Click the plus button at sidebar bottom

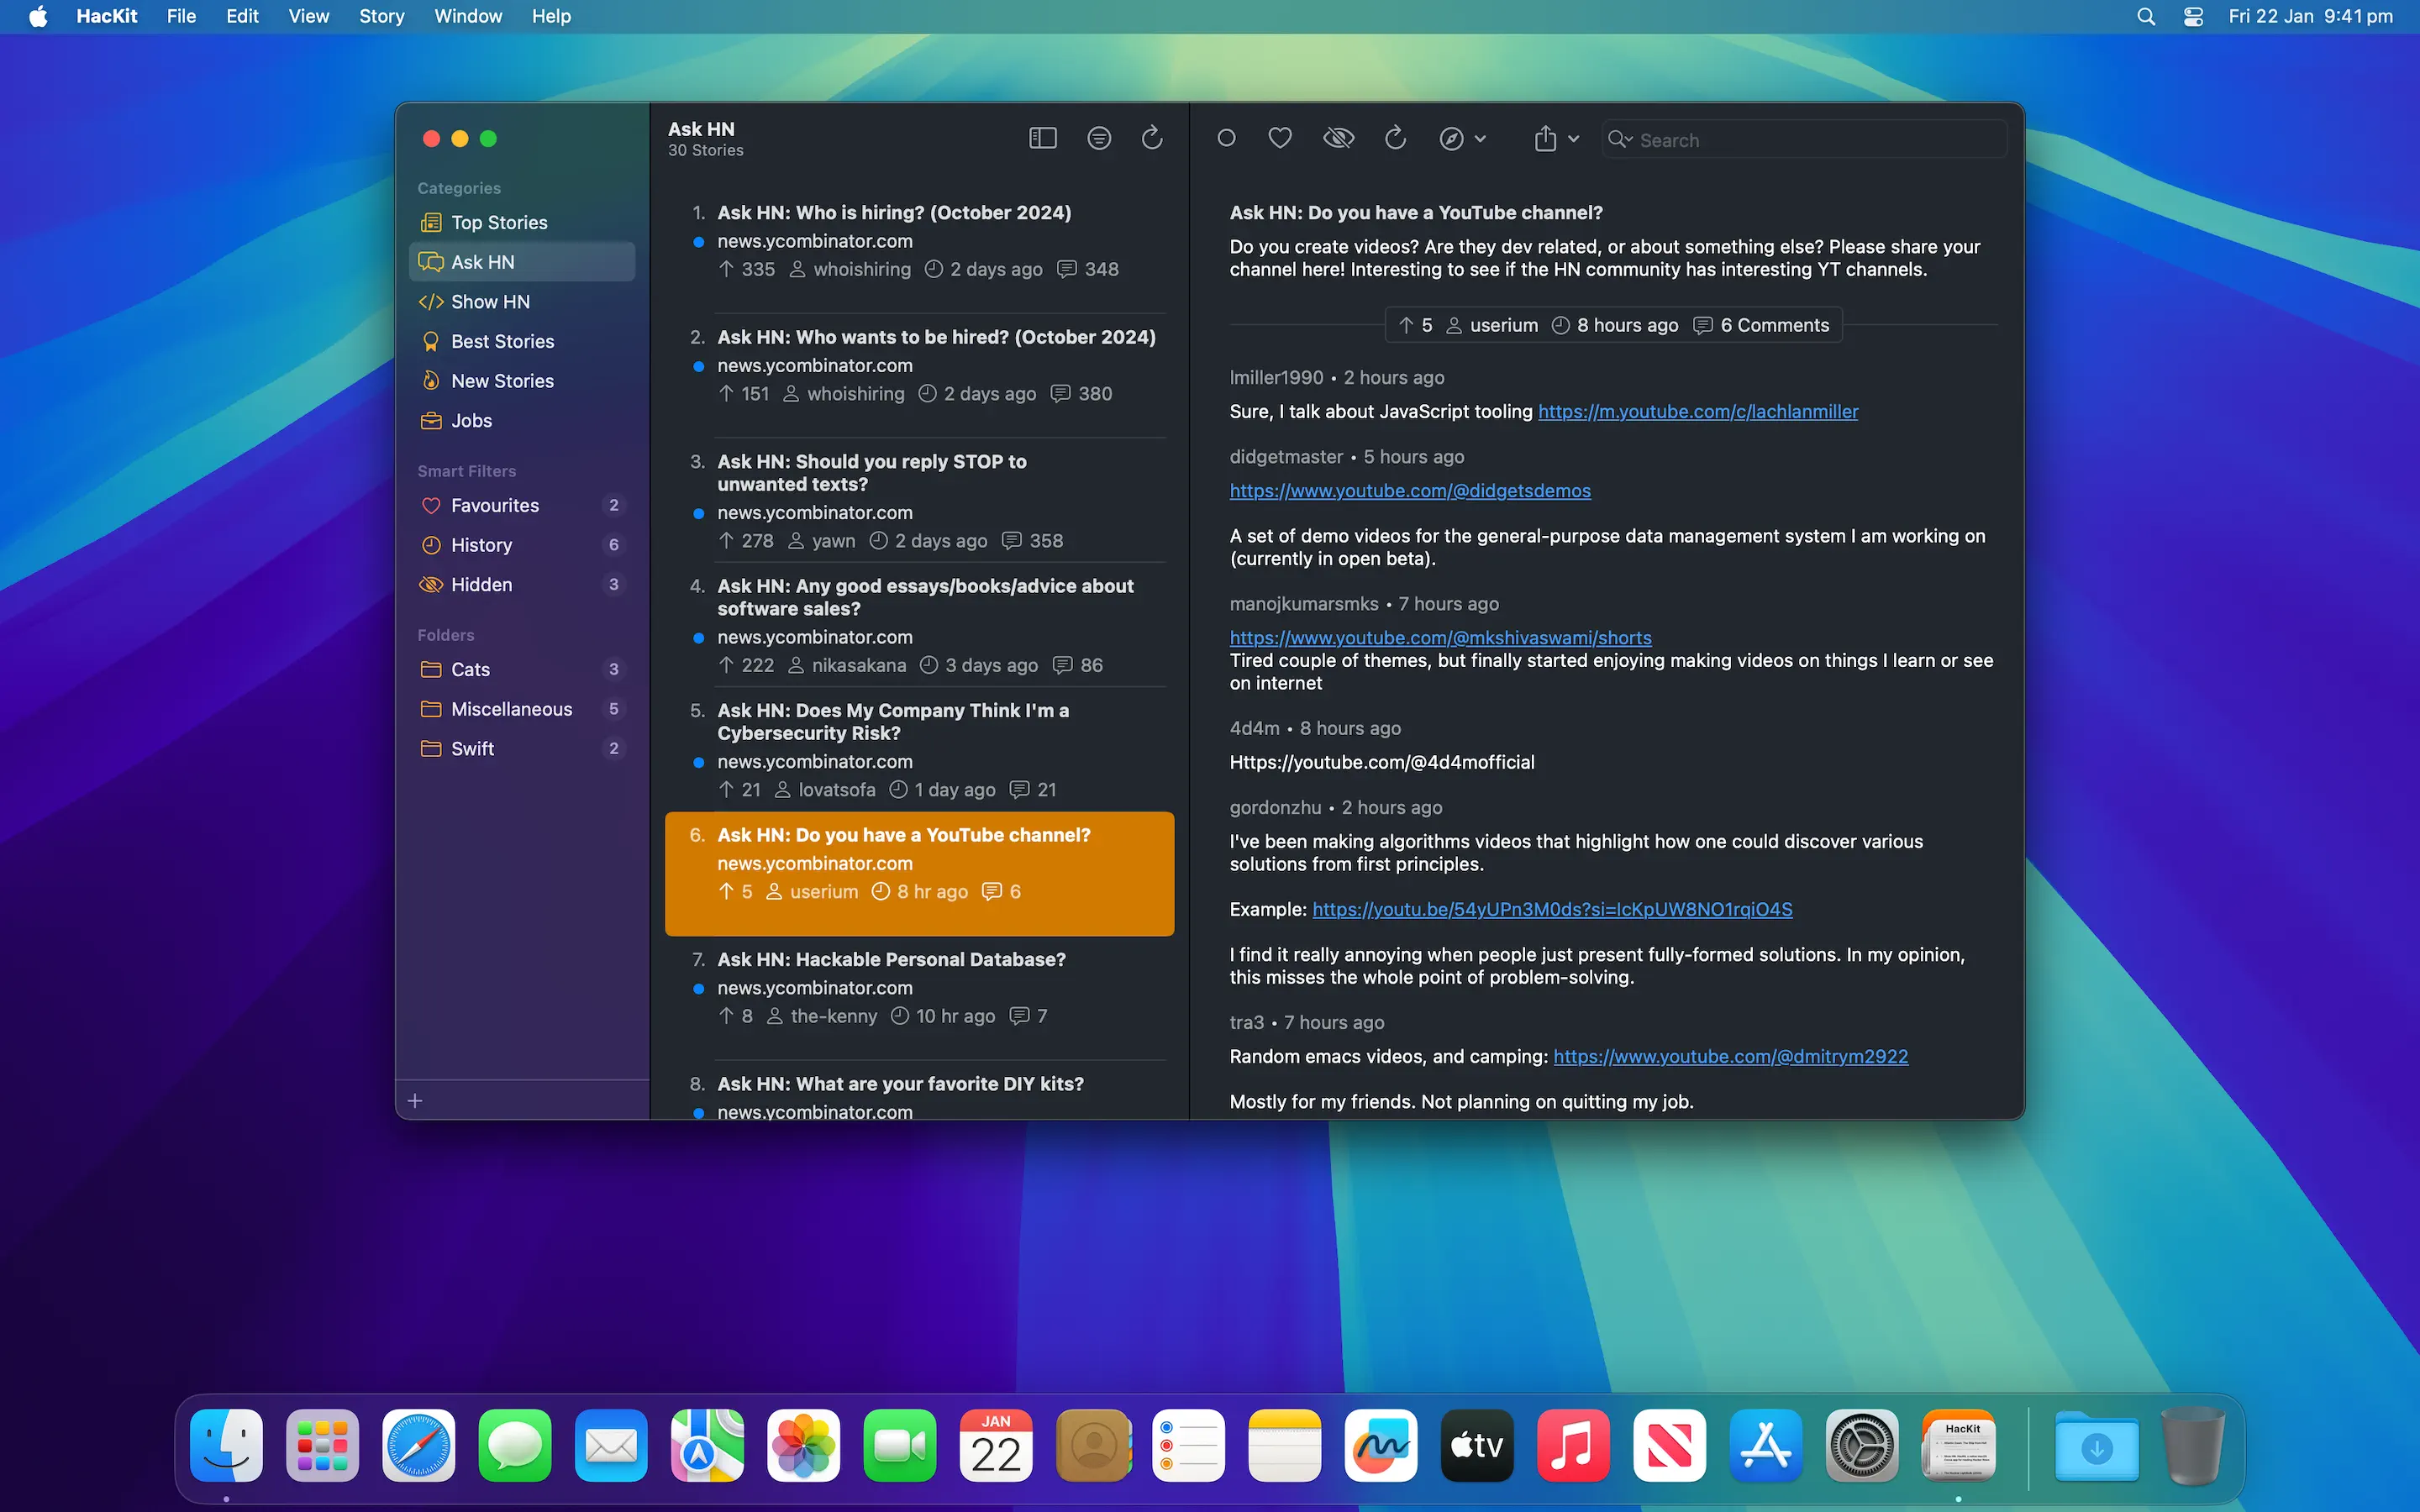point(415,1100)
